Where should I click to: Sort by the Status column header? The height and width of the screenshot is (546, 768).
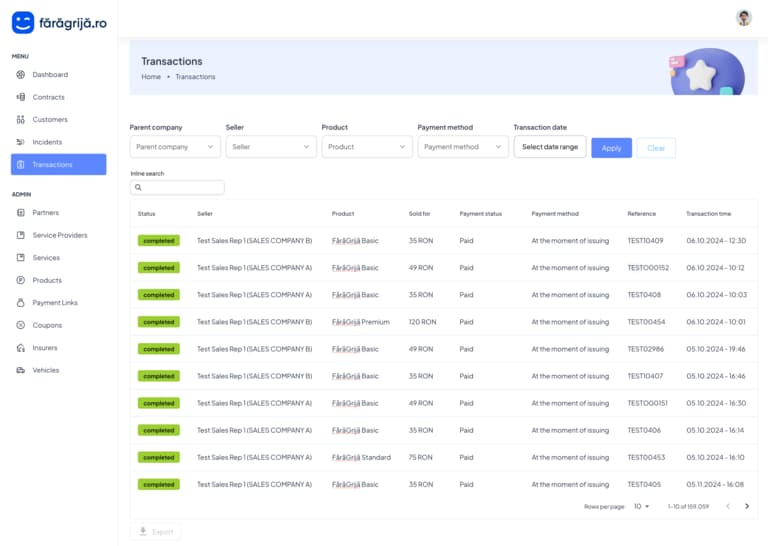(x=146, y=214)
